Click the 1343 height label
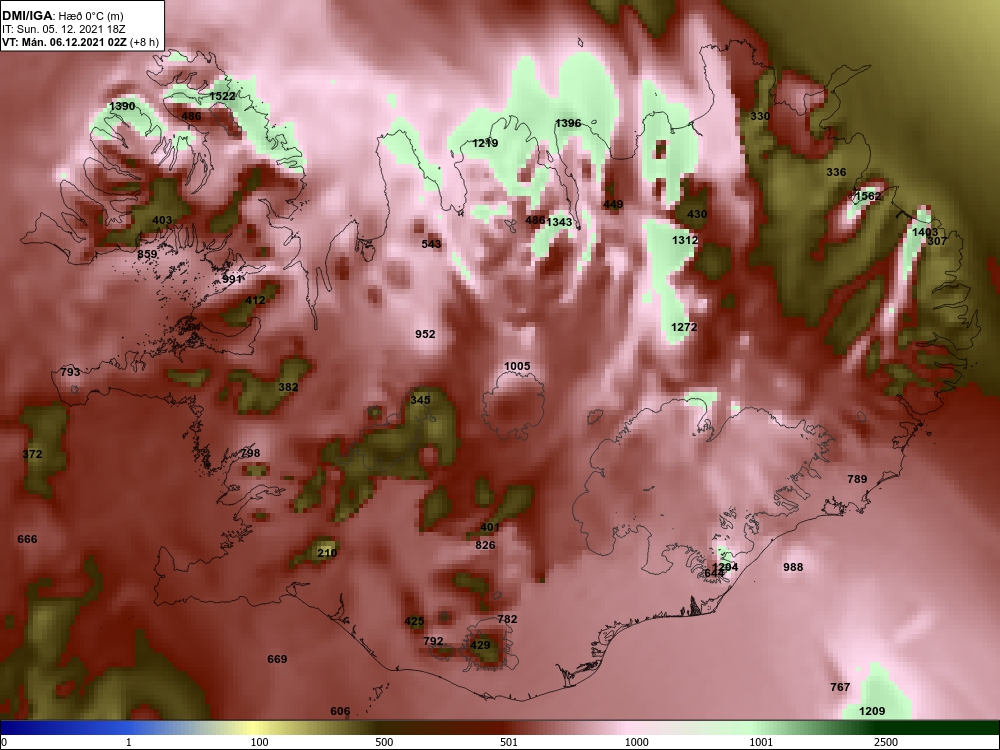 pyautogui.click(x=559, y=222)
